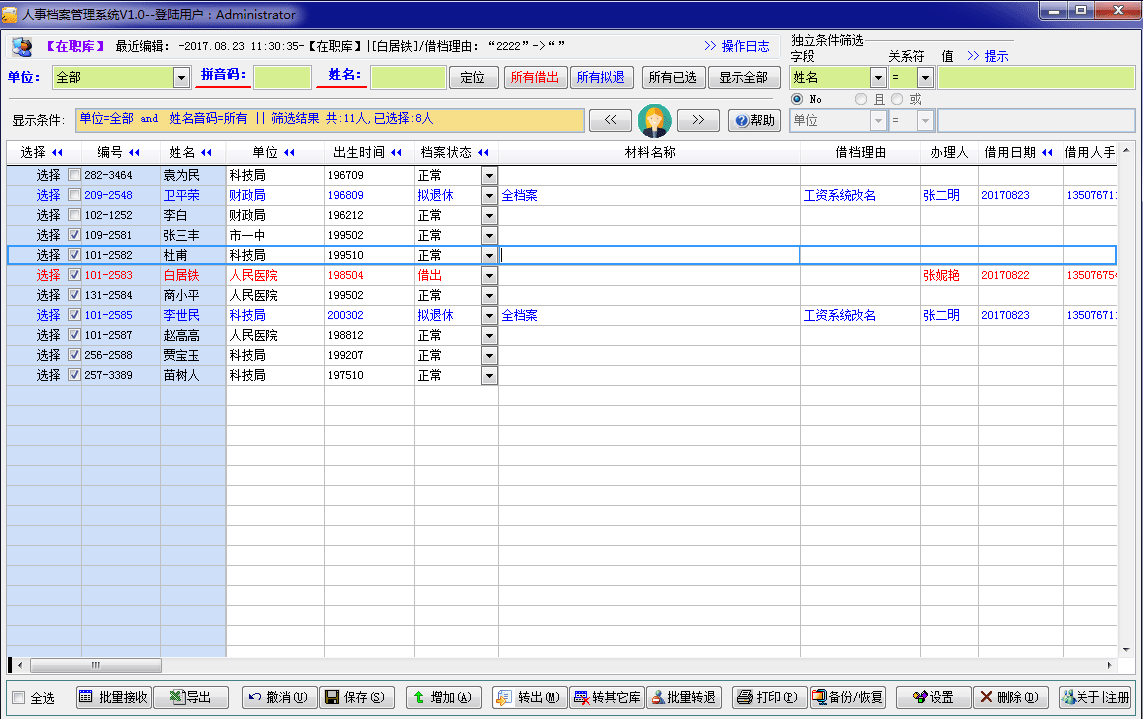Click 显示全部 show all button
This screenshot has width=1143, height=719.
744,77
